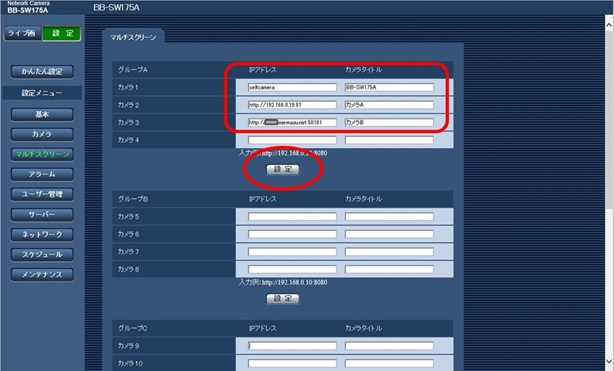Open the カメラ settings menu

[42, 134]
